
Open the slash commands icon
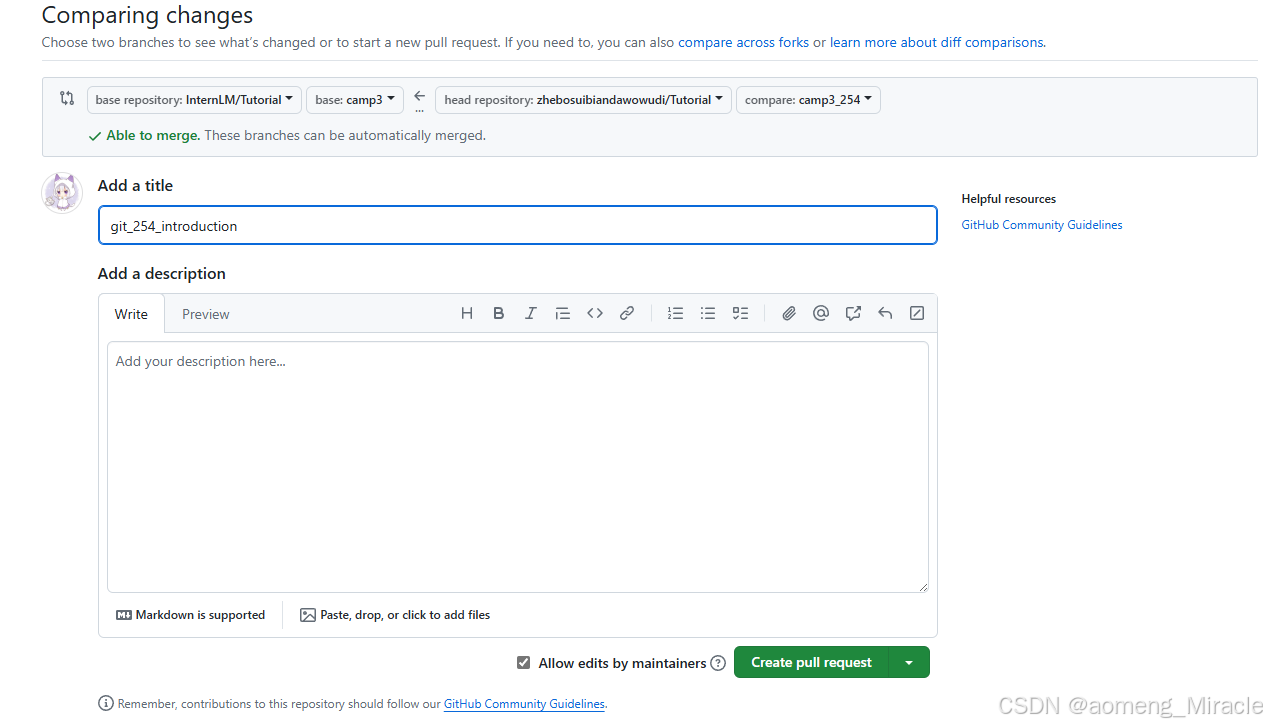tap(917, 313)
